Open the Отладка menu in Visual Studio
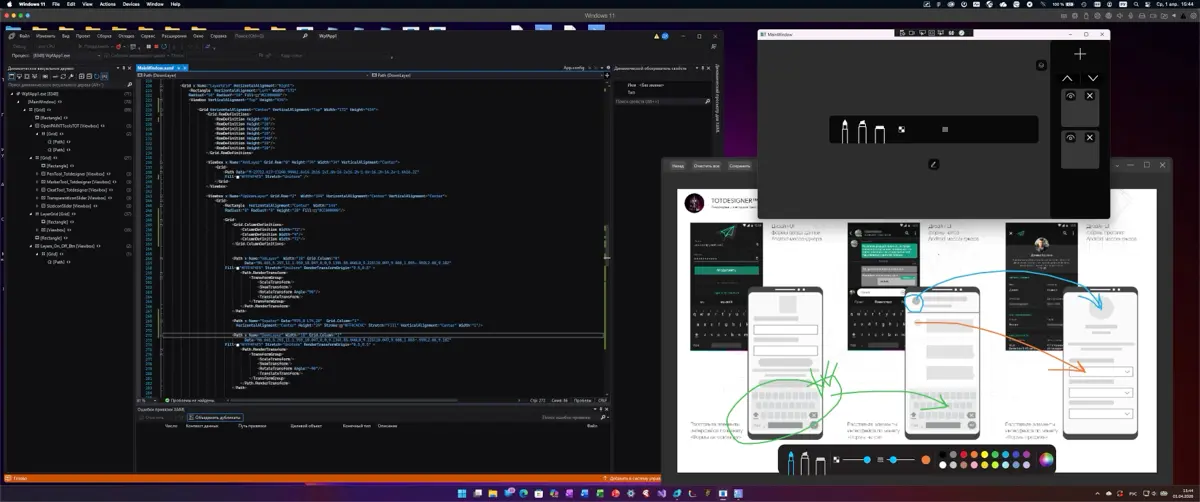 tap(126, 36)
